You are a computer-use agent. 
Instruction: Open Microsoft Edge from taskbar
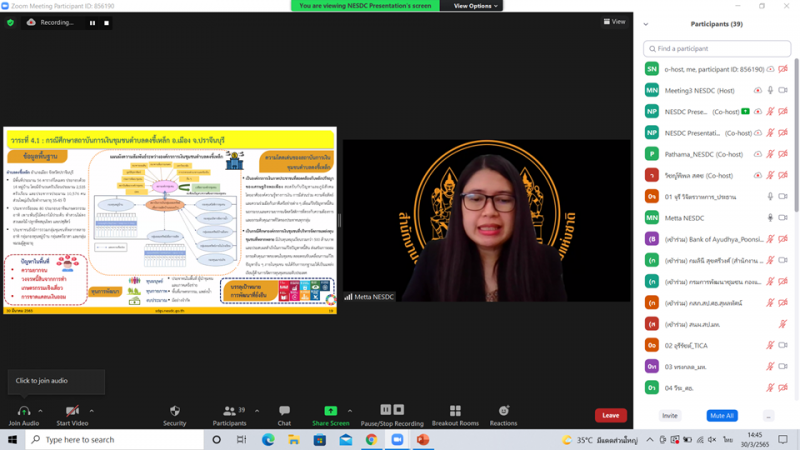[x=268, y=439]
